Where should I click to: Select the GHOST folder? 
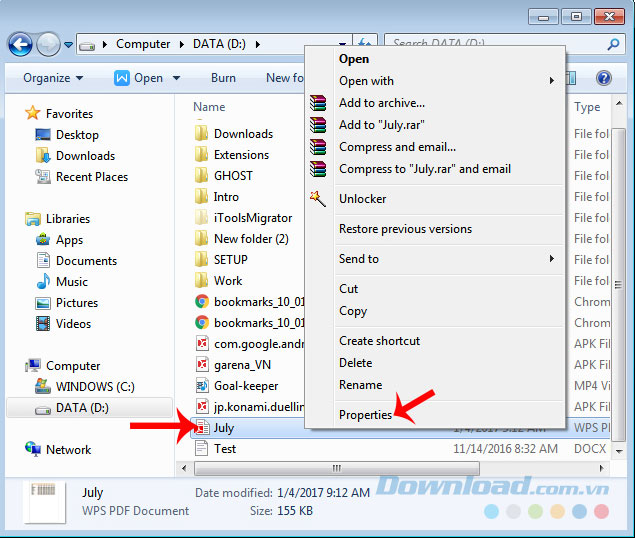click(233, 176)
